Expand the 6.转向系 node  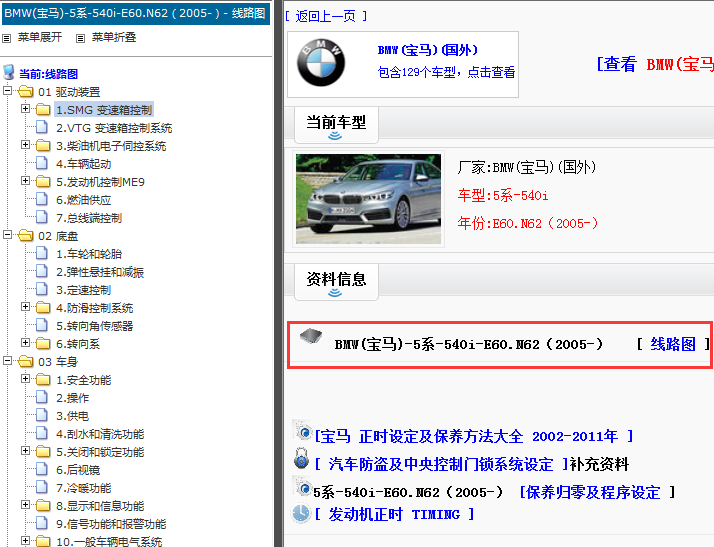pos(26,343)
